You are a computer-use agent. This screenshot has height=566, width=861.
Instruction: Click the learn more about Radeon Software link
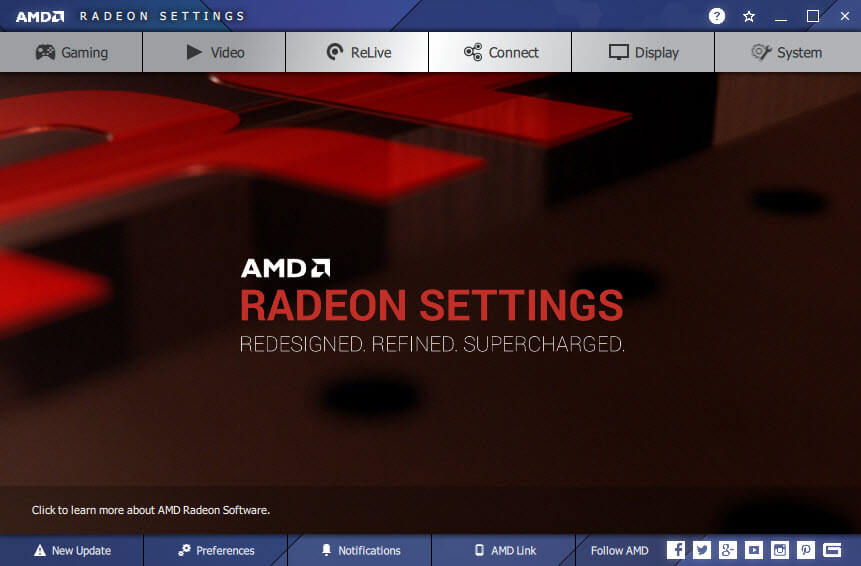150,510
